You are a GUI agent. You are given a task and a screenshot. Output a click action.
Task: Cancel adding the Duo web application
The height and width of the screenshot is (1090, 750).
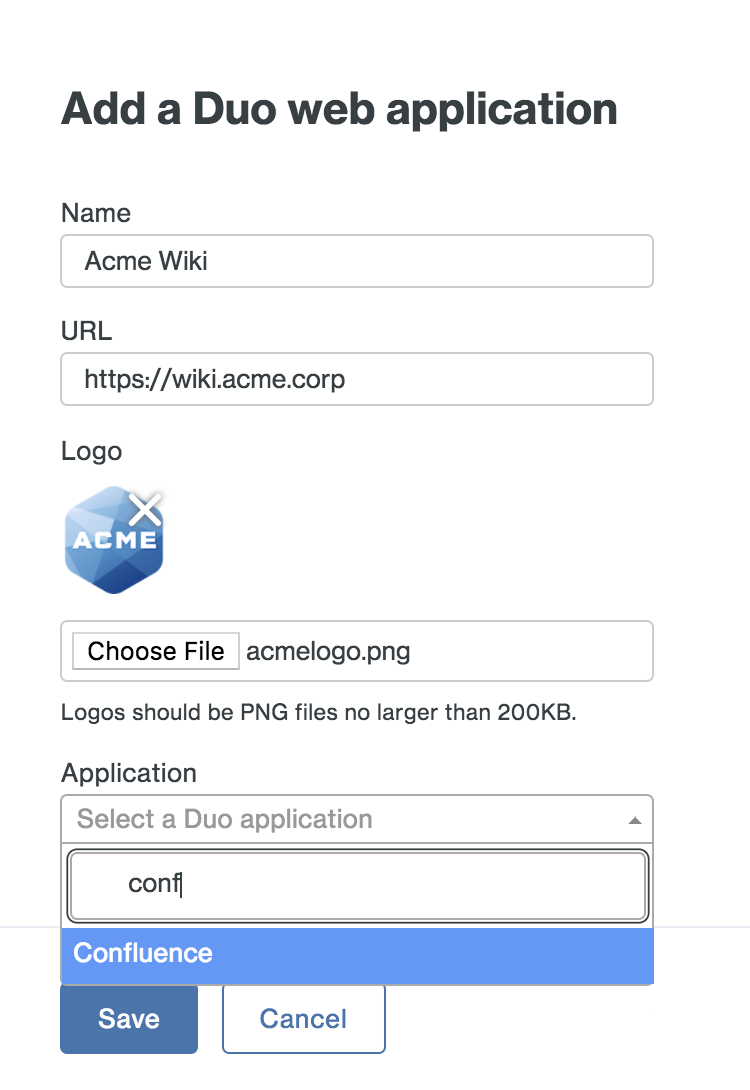(303, 1018)
